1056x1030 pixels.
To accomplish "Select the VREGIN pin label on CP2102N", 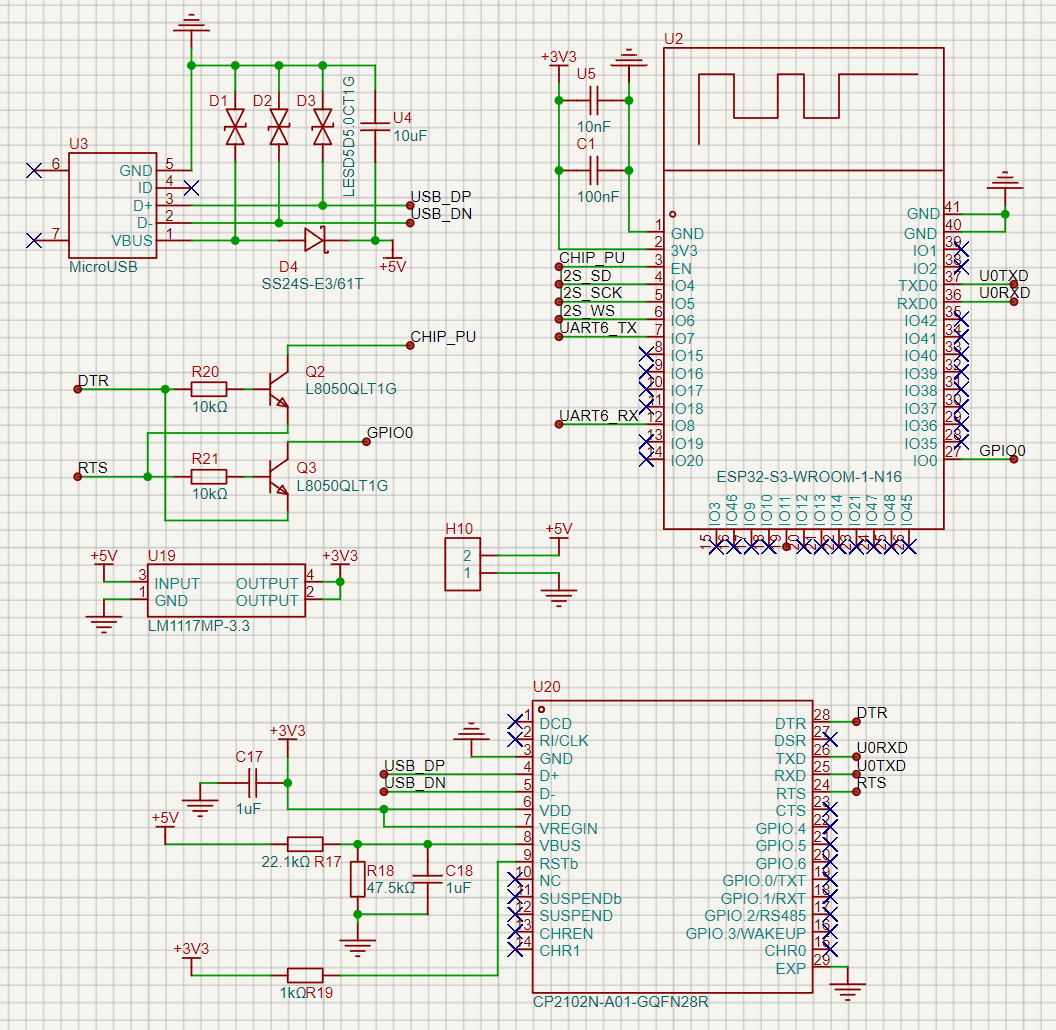I will click(568, 829).
